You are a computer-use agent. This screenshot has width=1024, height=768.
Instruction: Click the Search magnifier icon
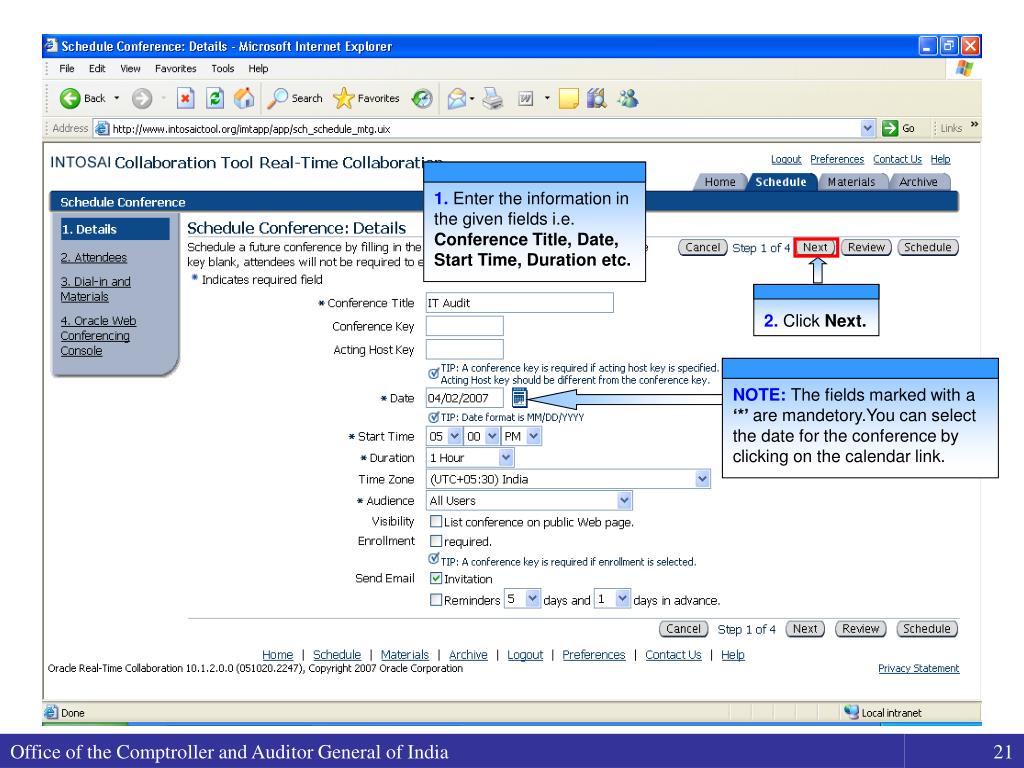278,98
